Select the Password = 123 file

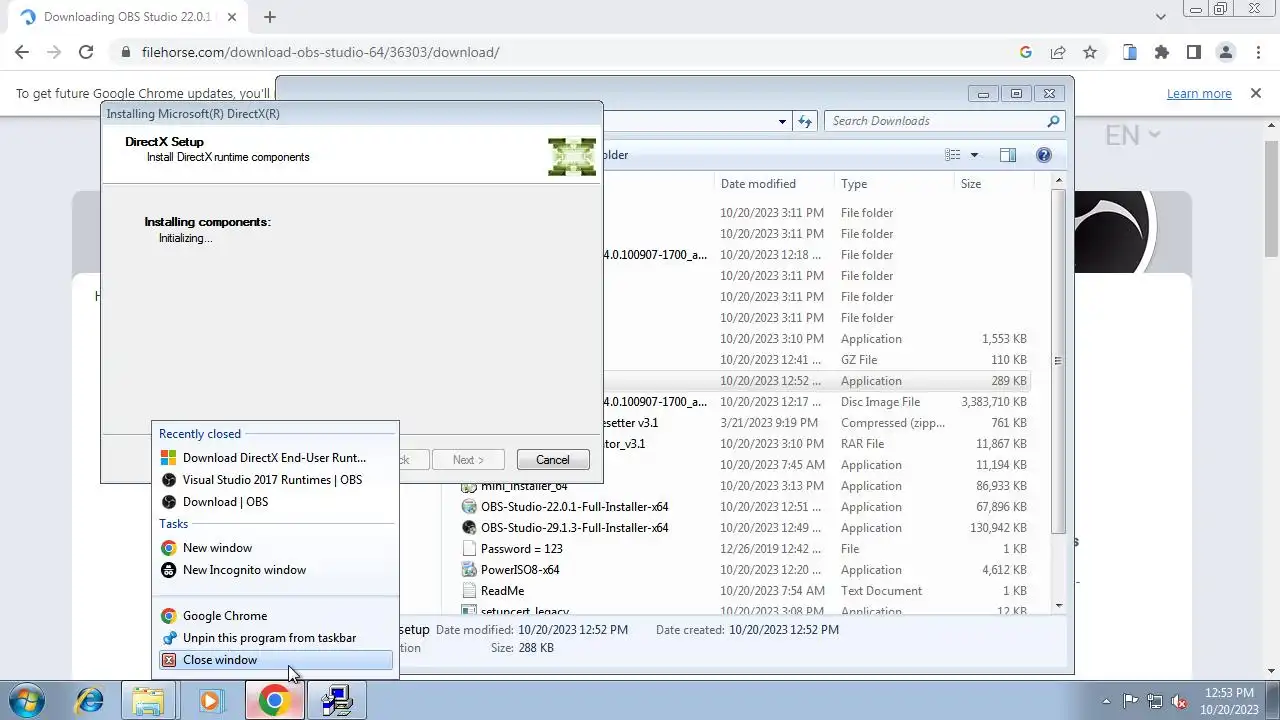point(522,549)
